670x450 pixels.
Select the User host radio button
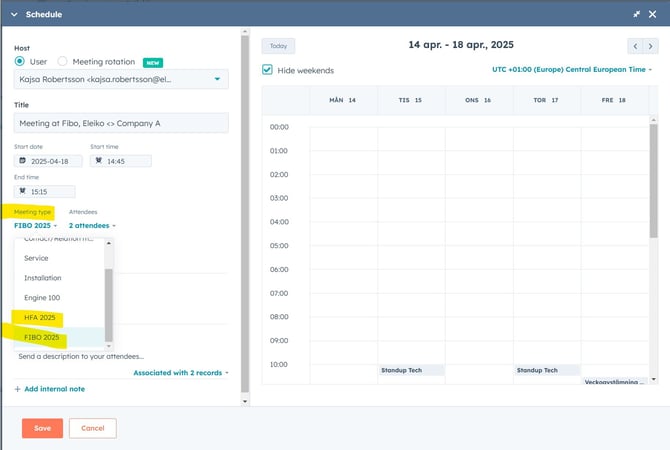click(x=20, y=62)
